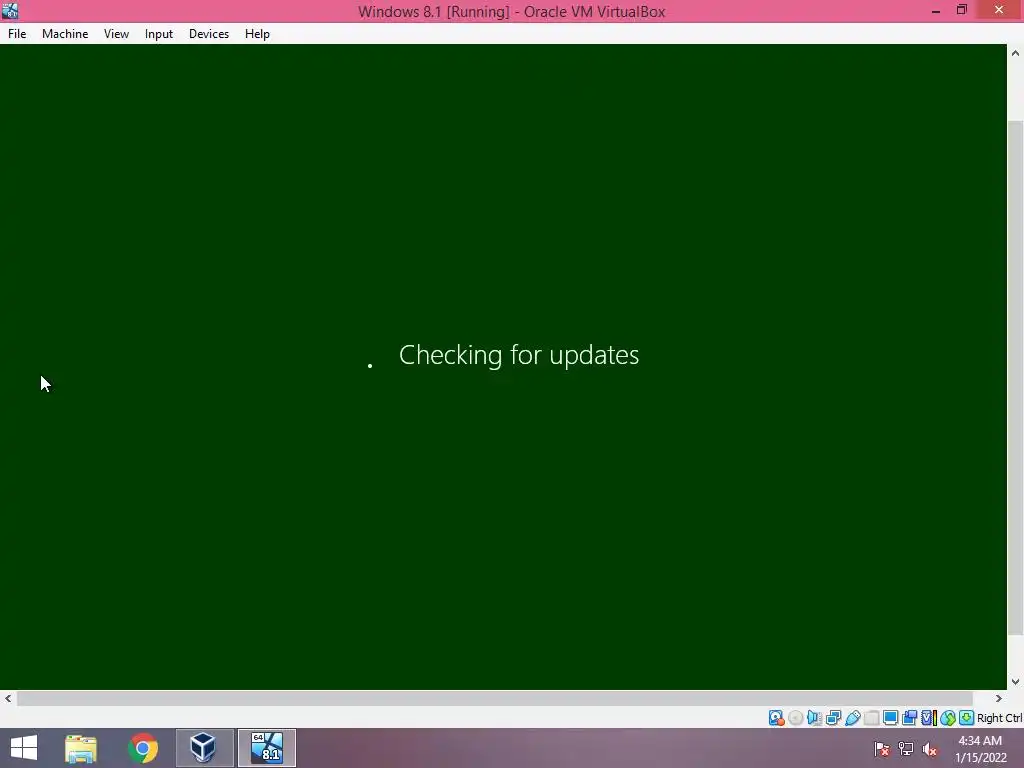Open the View menu
Viewport: 1024px width, 768px height.
point(116,34)
